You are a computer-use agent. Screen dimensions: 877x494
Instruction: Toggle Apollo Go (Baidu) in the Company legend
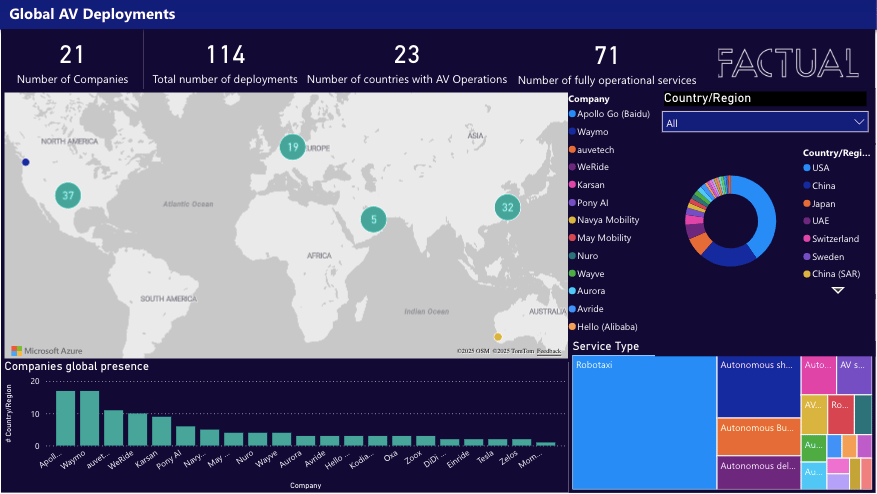click(x=613, y=114)
